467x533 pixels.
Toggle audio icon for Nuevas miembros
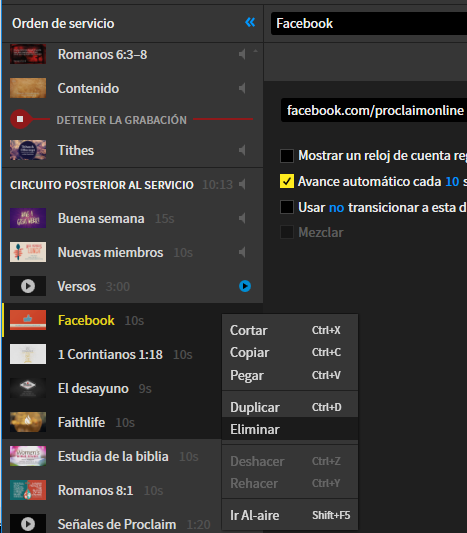point(242,252)
